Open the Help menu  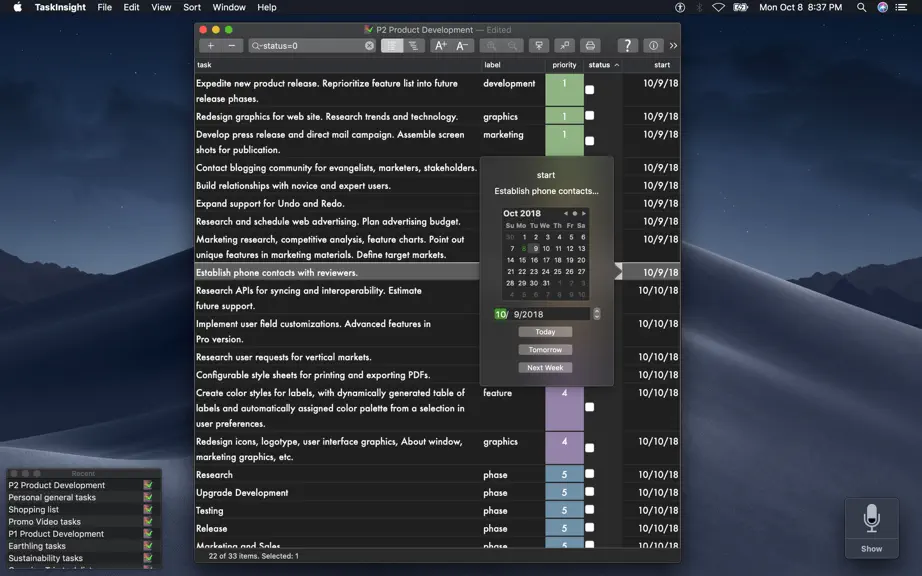point(266,7)
